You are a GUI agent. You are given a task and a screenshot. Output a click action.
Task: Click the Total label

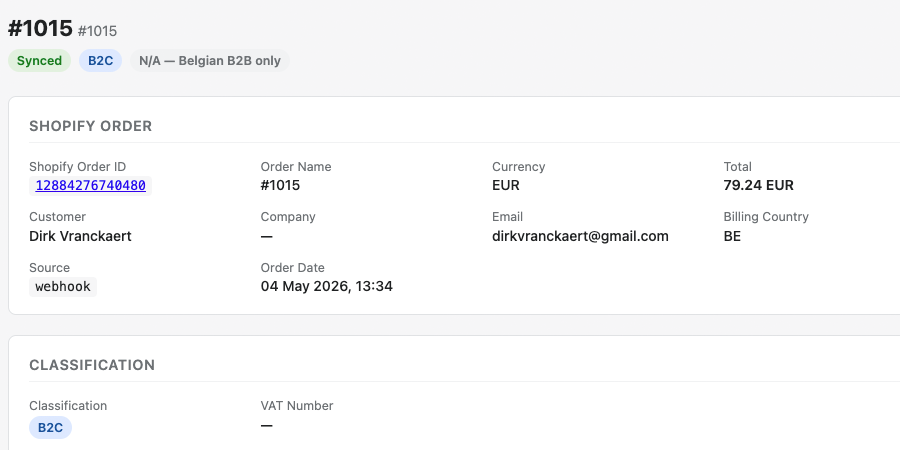(737, 166)
